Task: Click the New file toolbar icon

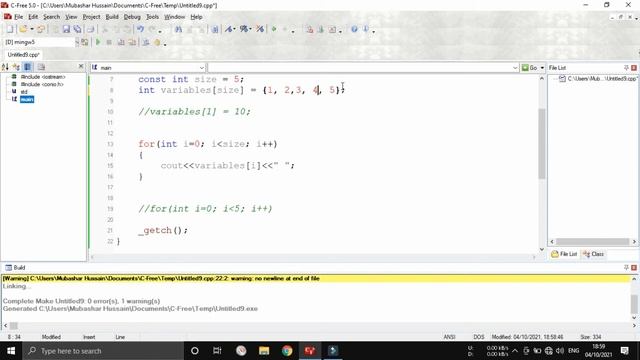Action: 10,29
